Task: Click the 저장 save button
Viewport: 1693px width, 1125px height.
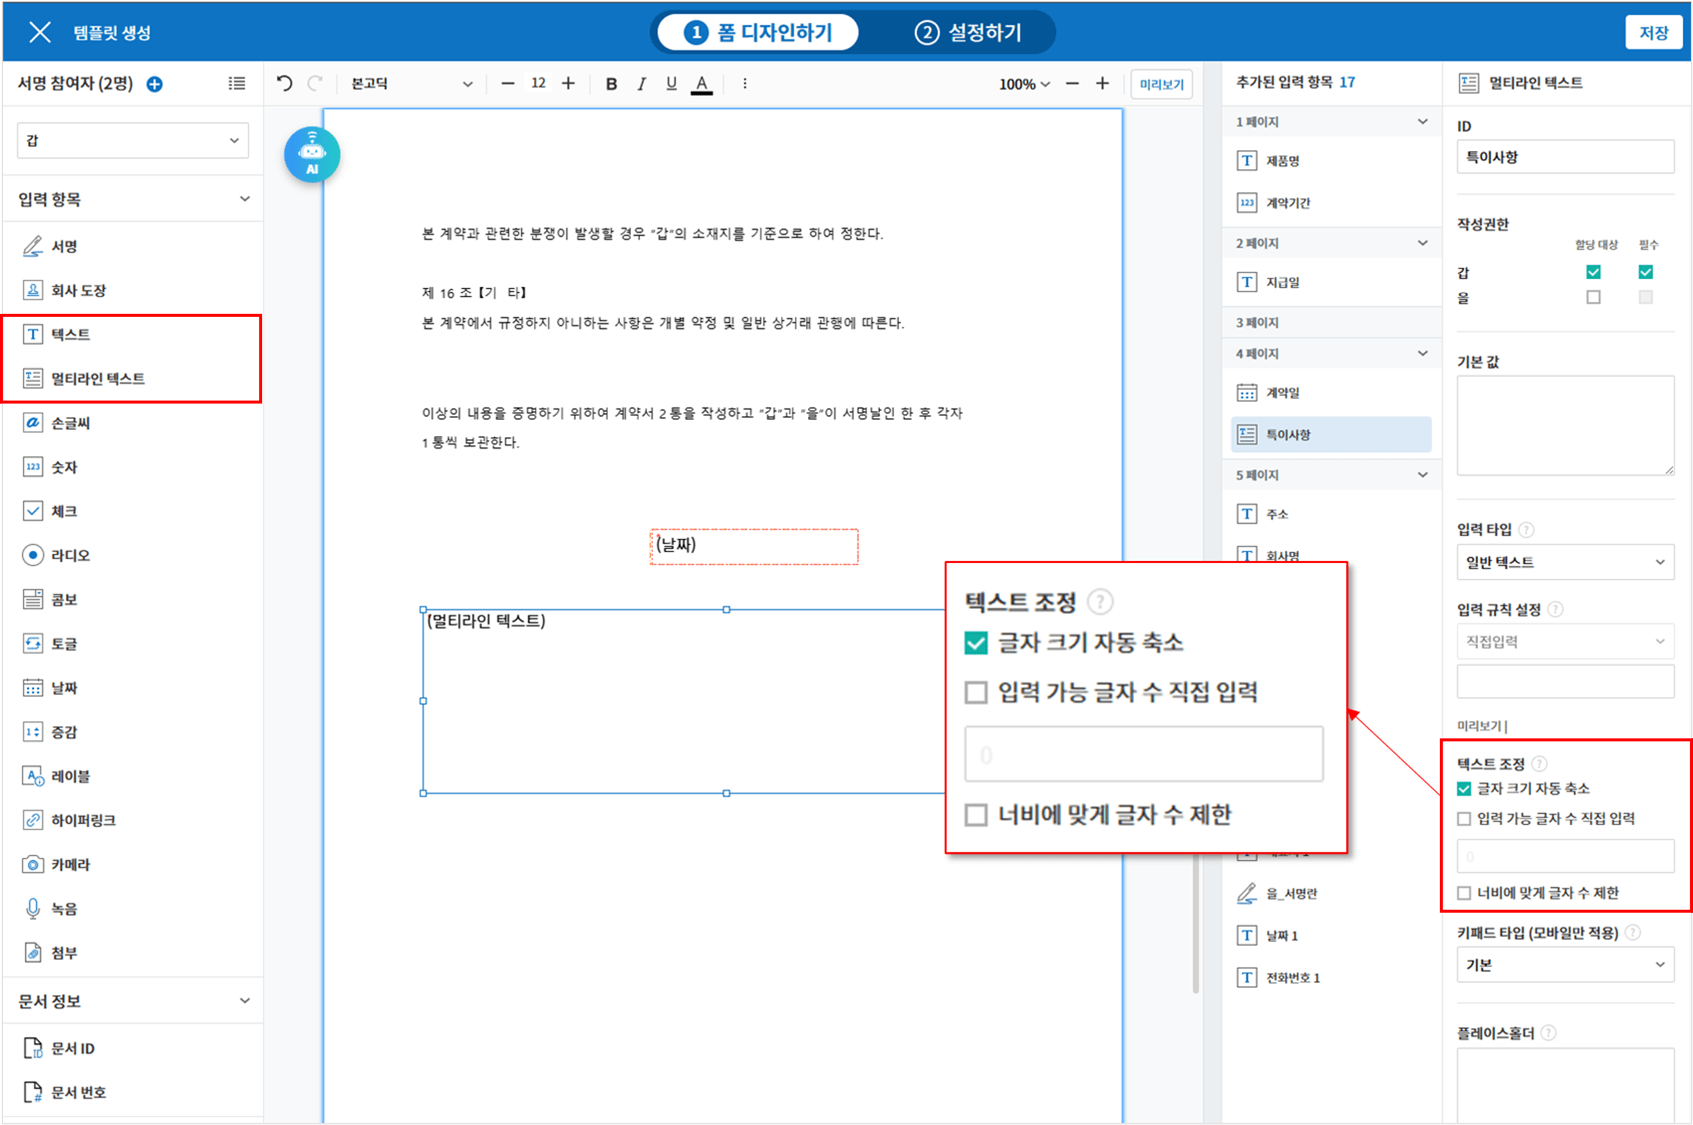Action: 1653,32
